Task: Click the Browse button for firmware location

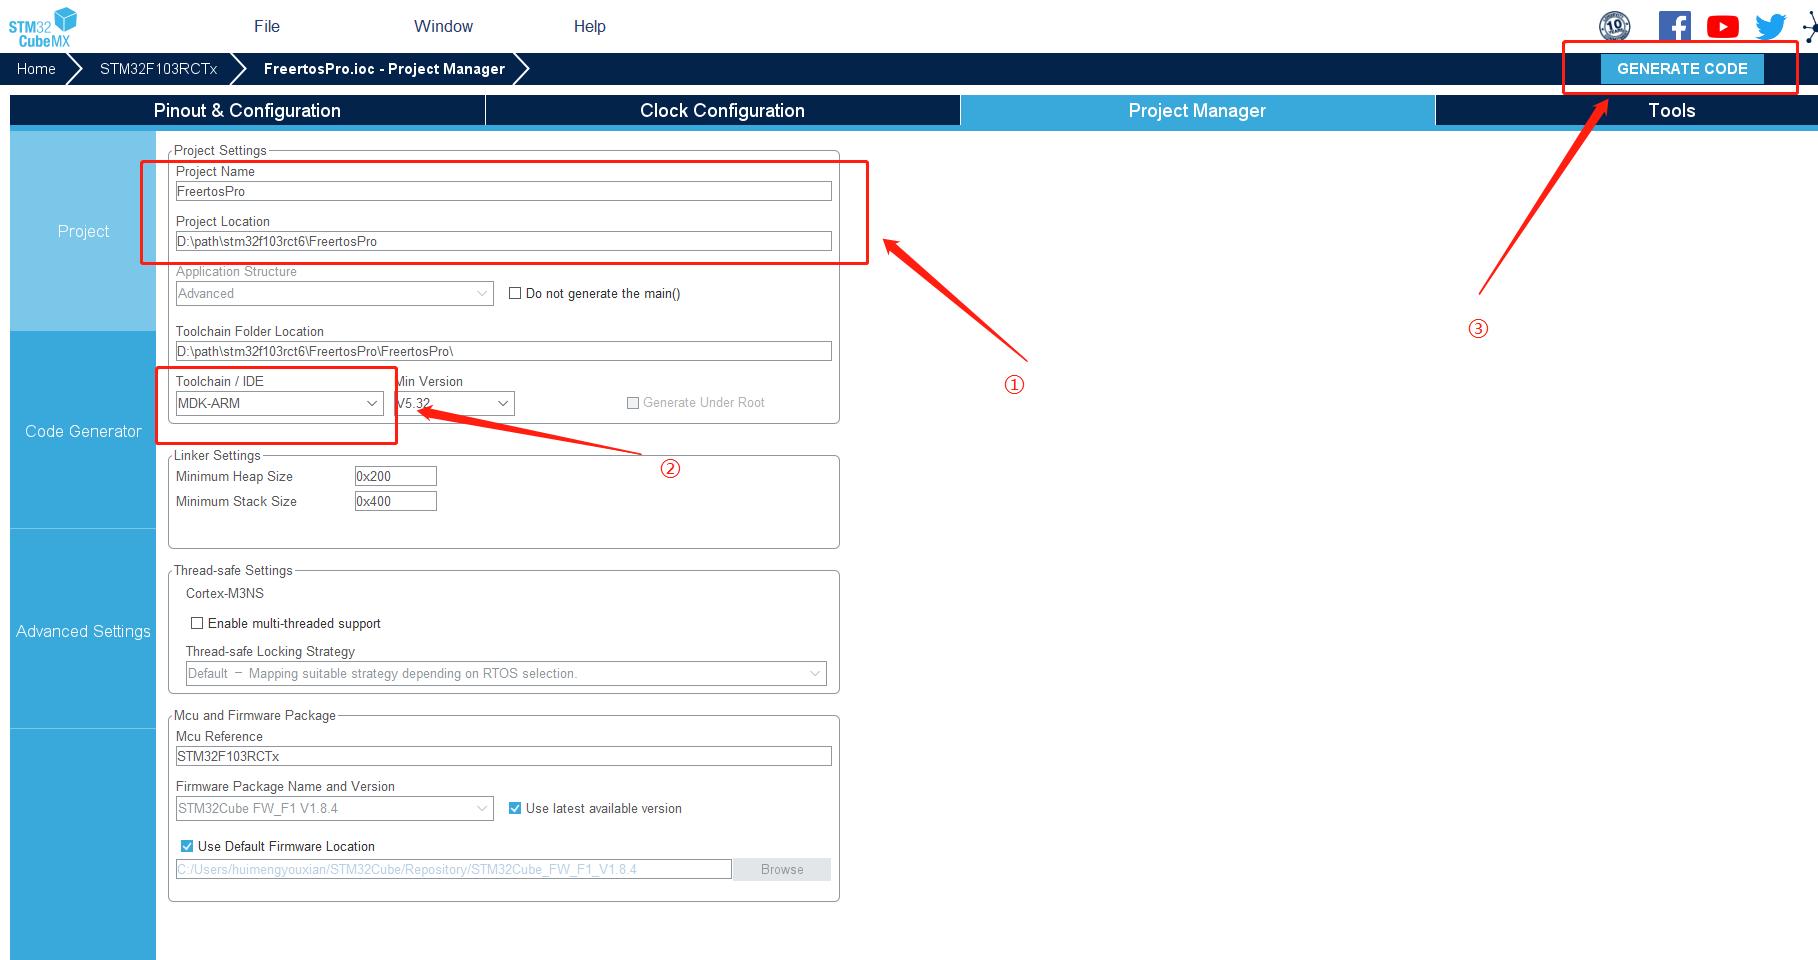Action: click(781, 869)
